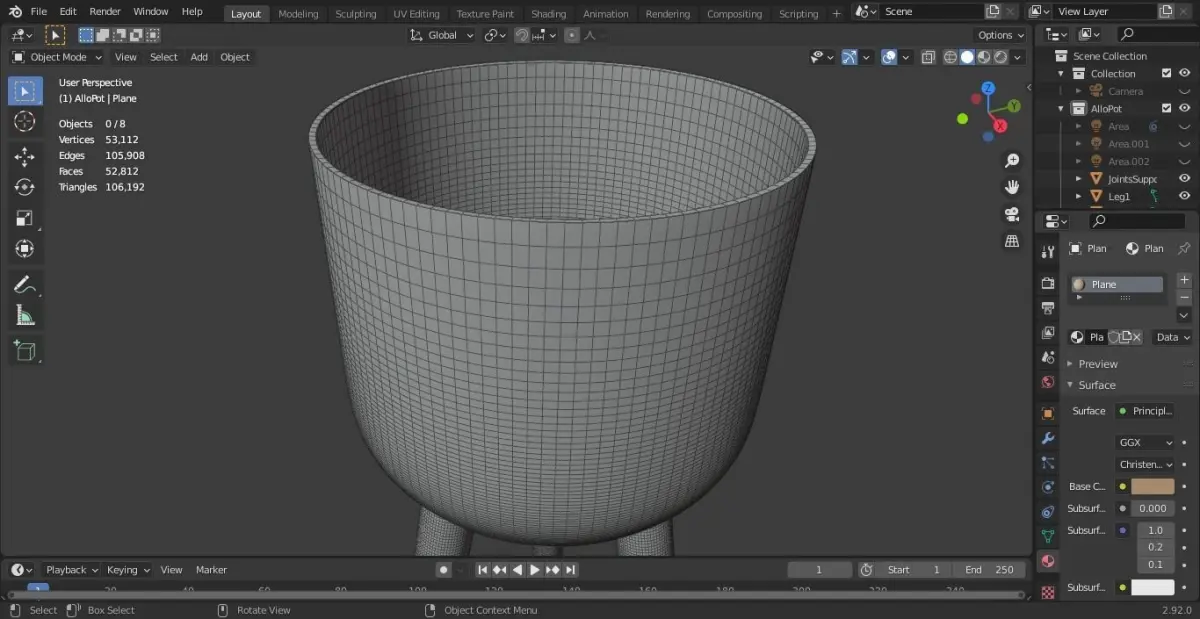Activate the 3D Cursor tool
The image size is (1200, 619).
click(26, 122)
